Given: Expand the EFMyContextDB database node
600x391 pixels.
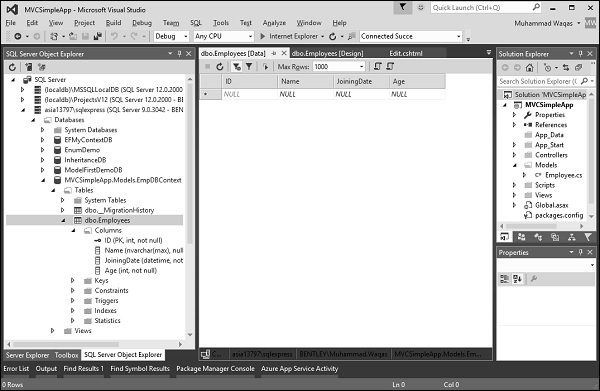Looking at the screenshot, I should coord(42,140).
